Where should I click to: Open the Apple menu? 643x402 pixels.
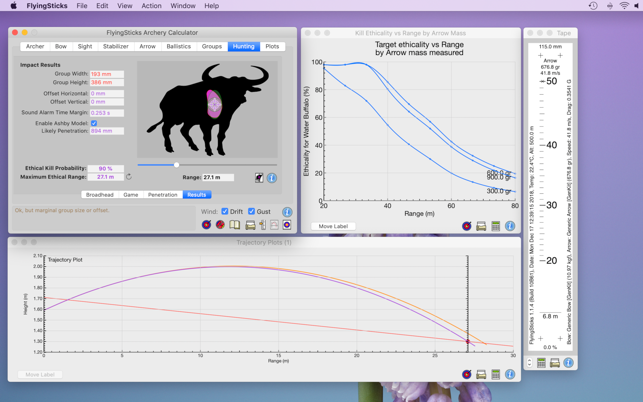click(14, 6)
